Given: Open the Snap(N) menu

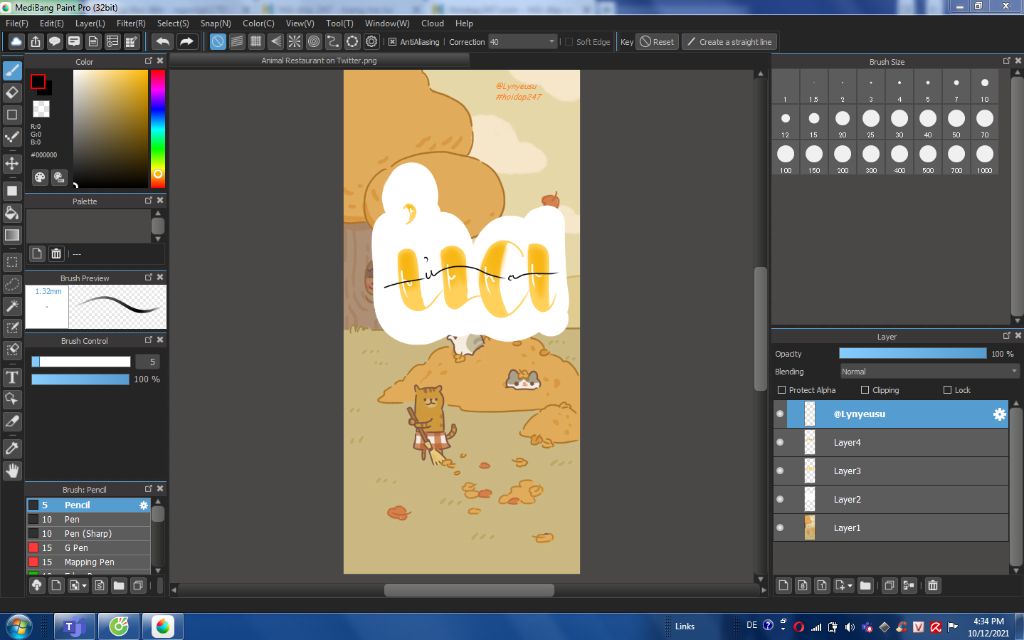Looking at the screenshot, I should pos(216,23).
